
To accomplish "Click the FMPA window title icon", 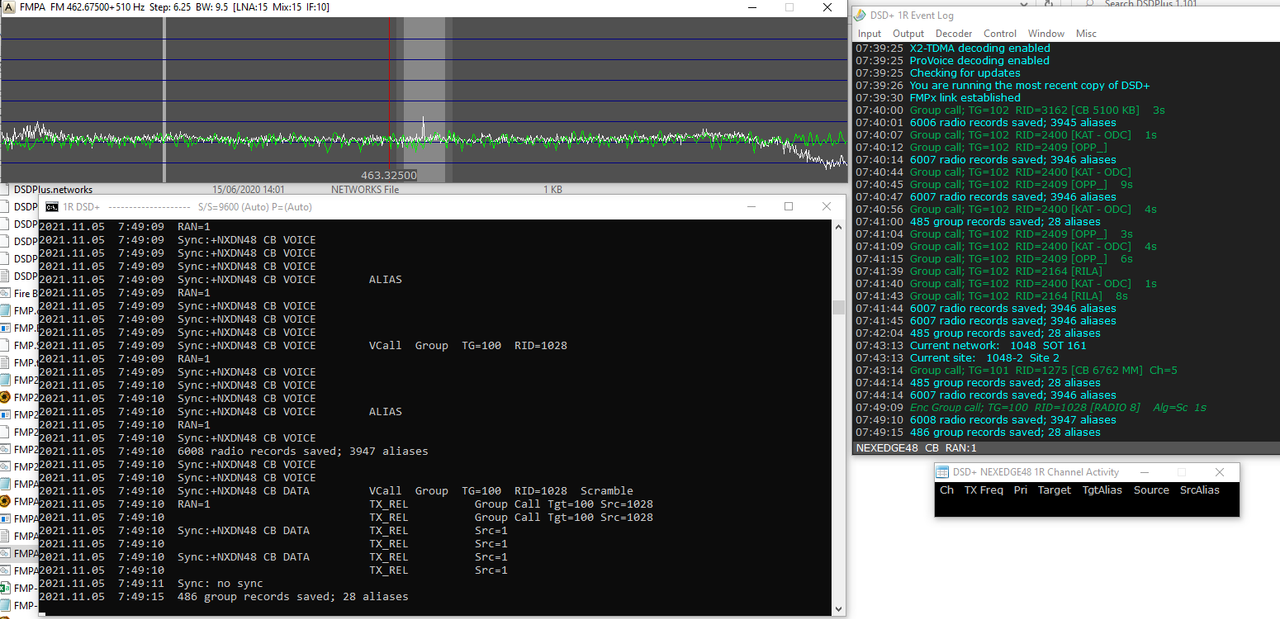I will [x=9, y=7].
